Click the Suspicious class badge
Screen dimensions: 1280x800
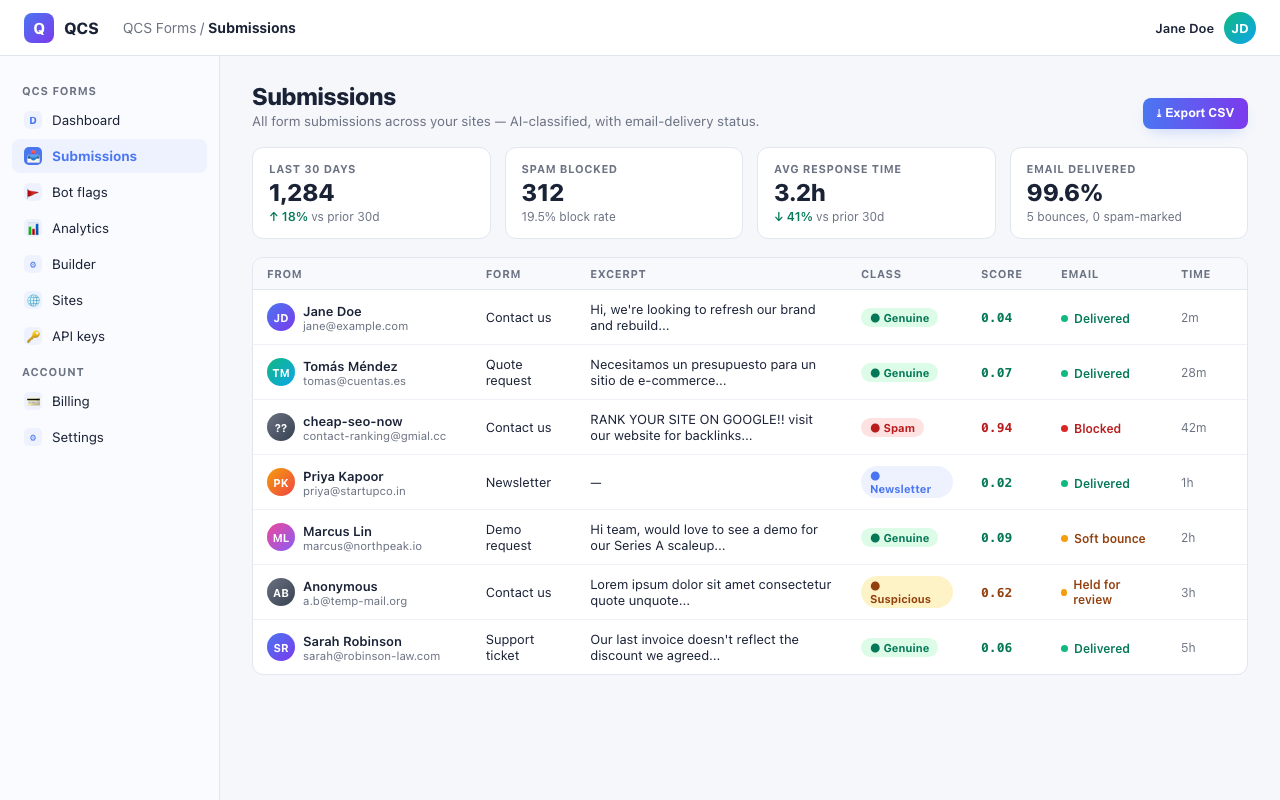tap(907, 592)
